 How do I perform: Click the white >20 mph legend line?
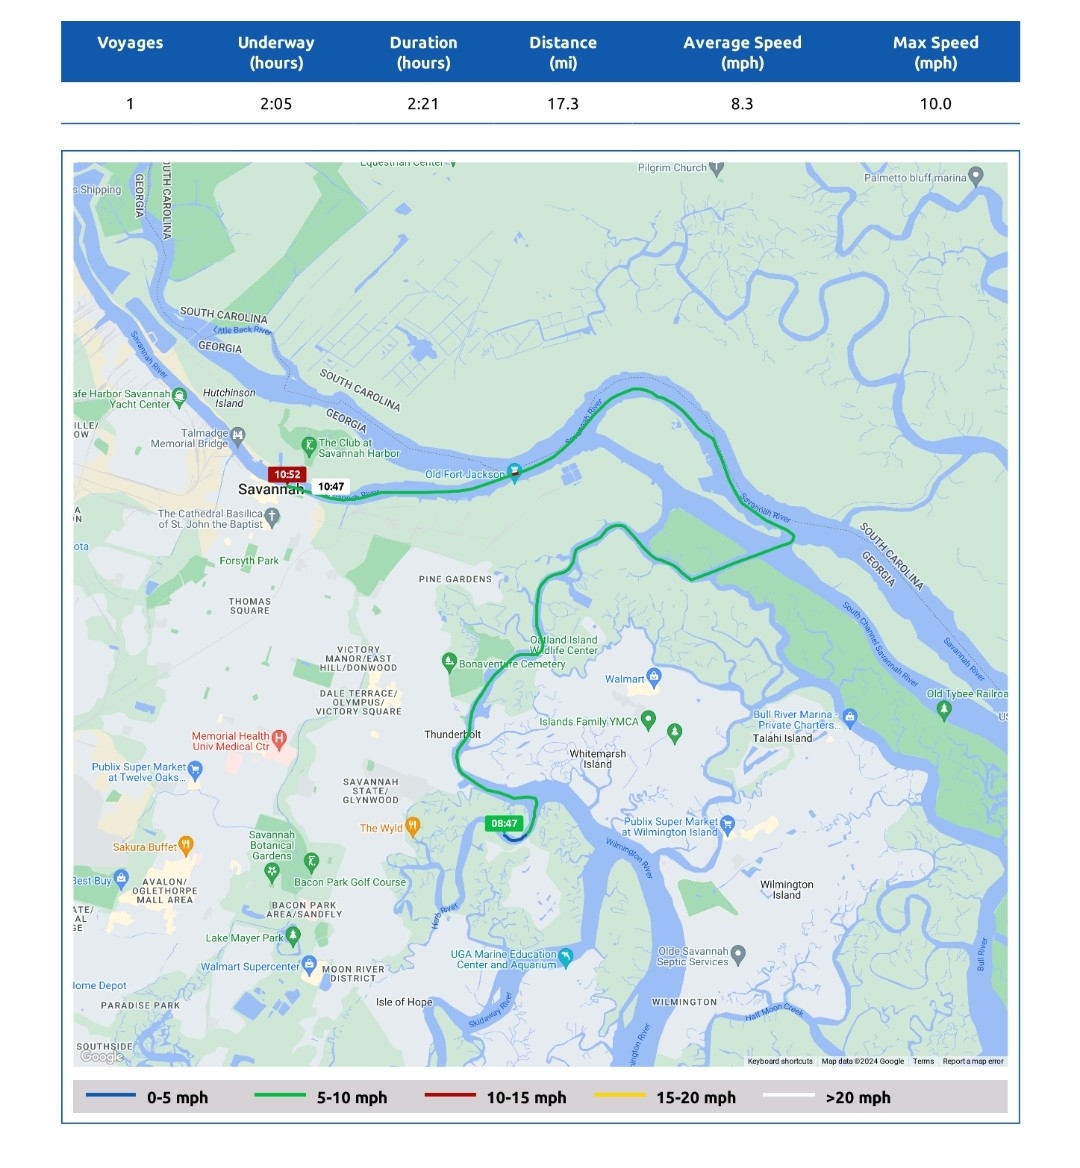point(790,1095)
